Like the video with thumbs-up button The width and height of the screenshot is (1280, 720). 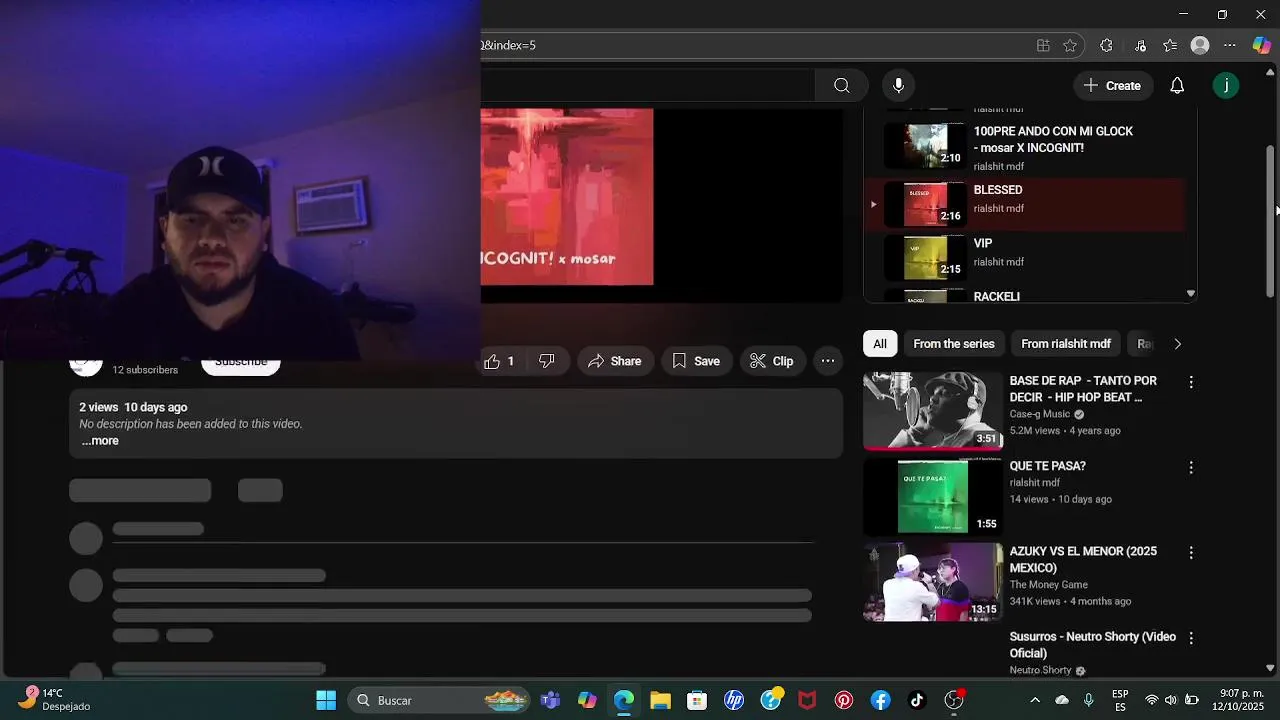coord(500,361)
